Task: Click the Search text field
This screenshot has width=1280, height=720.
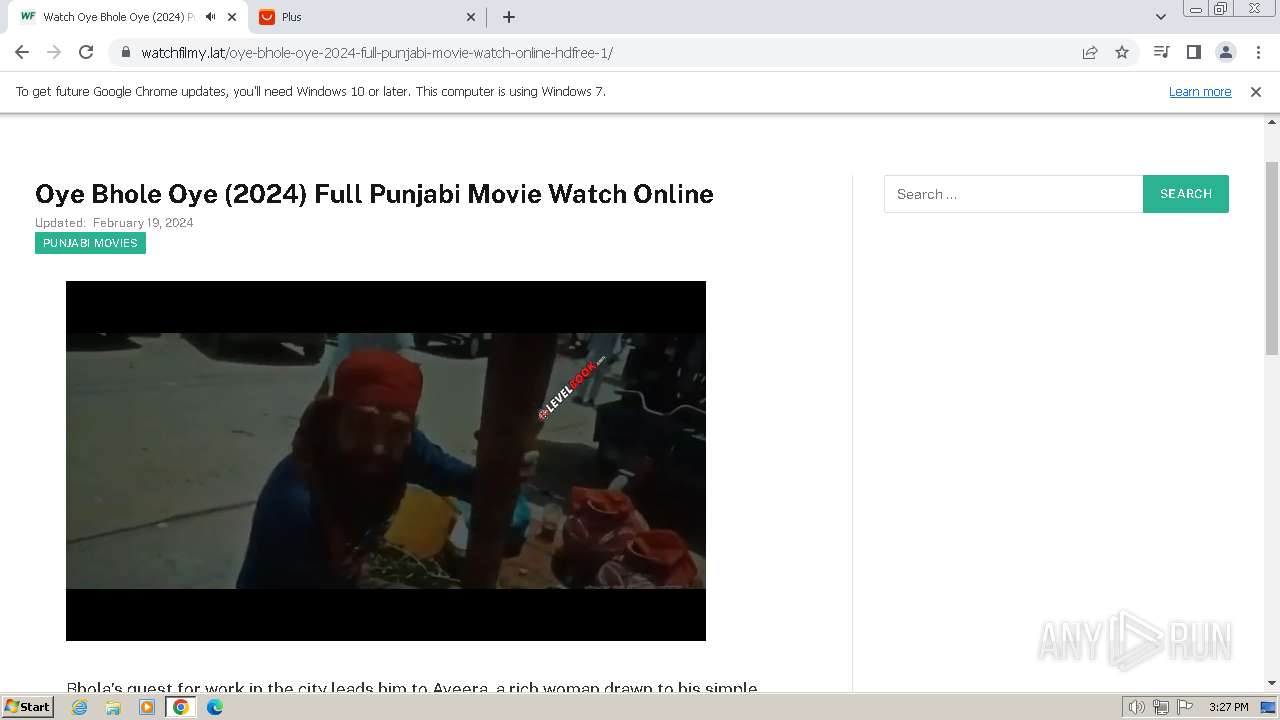Action: click(x=1013, y=194)
